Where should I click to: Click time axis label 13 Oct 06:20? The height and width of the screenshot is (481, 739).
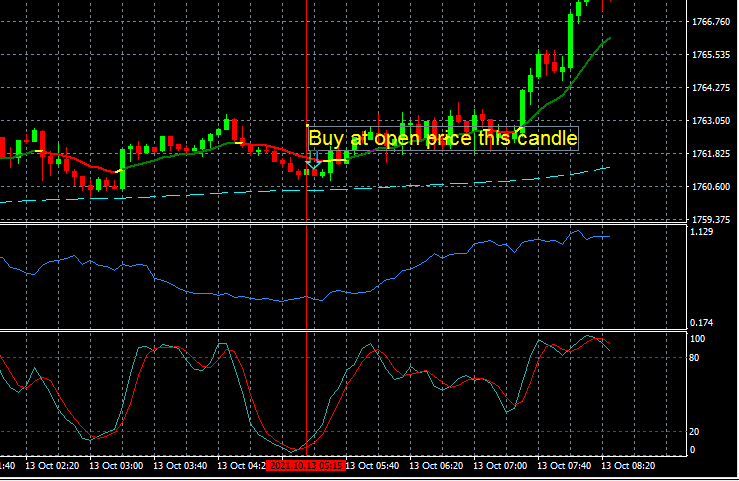coord(436,466)
